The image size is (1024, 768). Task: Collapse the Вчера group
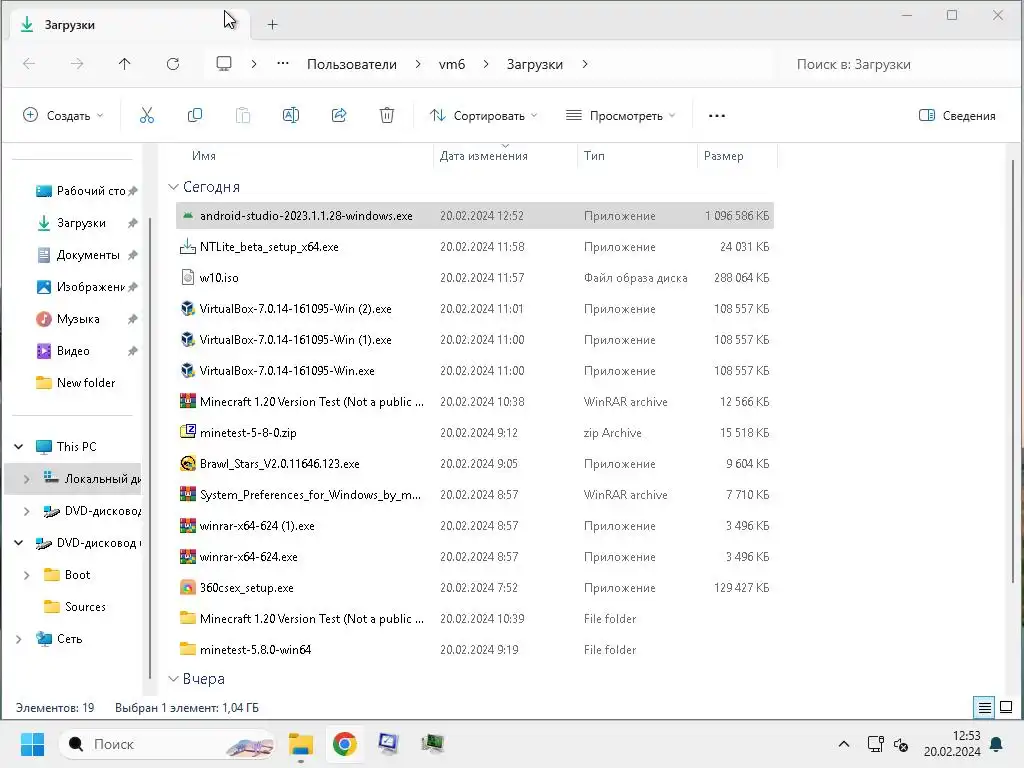coord(173,679)
